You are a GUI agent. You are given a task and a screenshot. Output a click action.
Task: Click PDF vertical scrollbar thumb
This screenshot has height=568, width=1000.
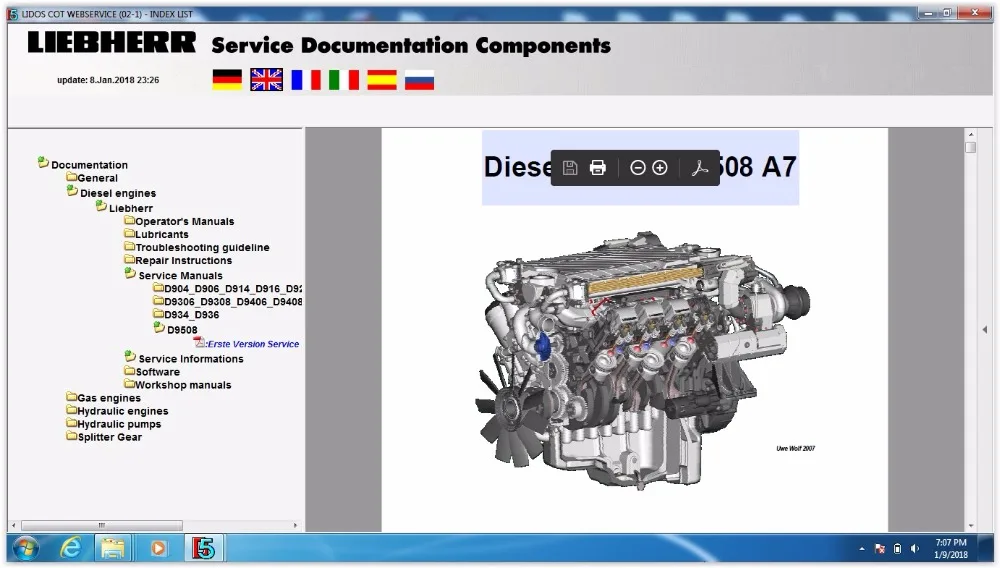971,147
